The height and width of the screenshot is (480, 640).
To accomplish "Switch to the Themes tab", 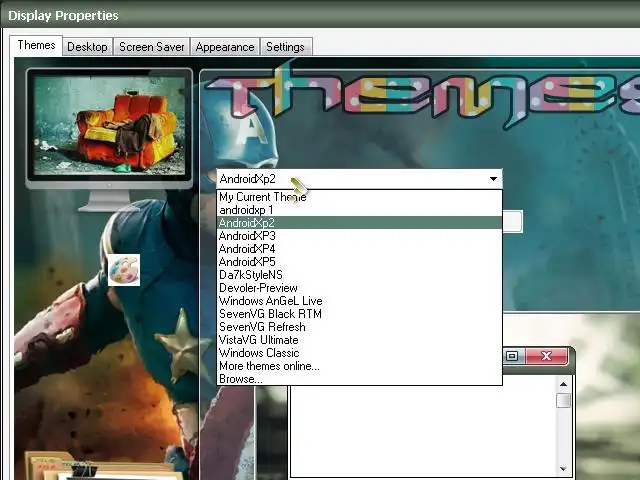I will click(x=36, y=45).
